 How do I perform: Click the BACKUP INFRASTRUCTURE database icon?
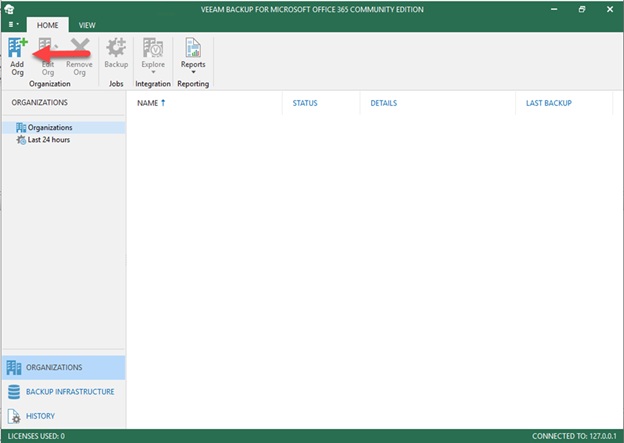(14, 392)
